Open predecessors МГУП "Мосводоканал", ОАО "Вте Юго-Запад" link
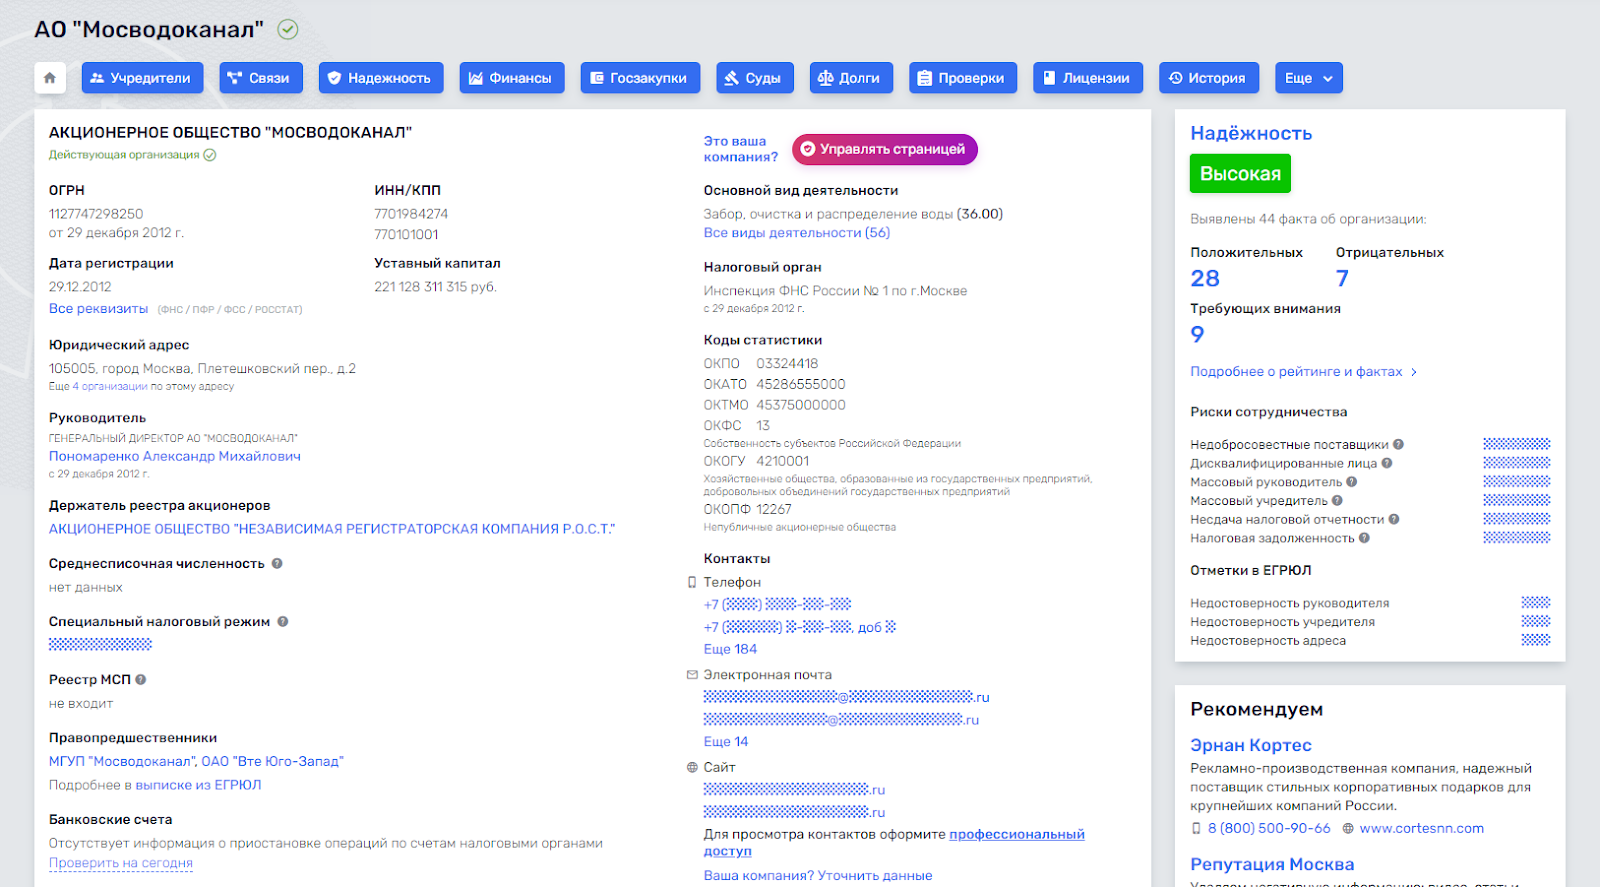The height and width of the screenshot is (887, 1600). pyautogui.click(x=196, y=762)
